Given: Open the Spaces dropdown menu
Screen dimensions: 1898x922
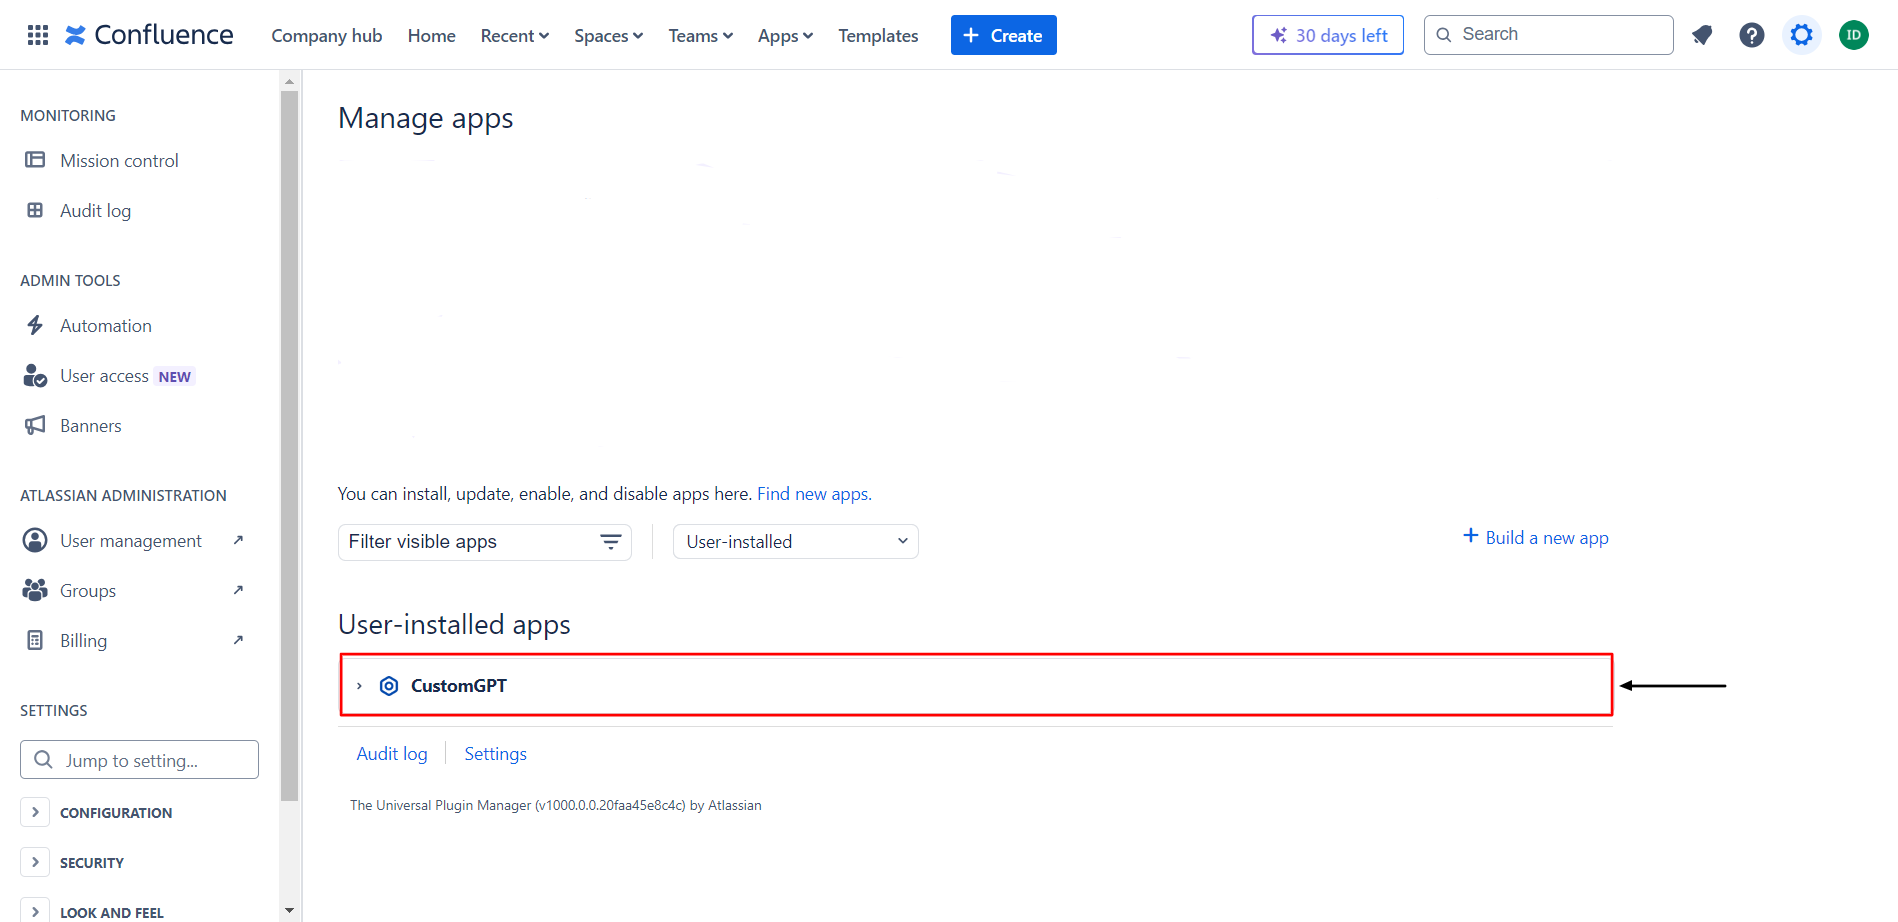Looking at the screenshot, I should 608,35.
